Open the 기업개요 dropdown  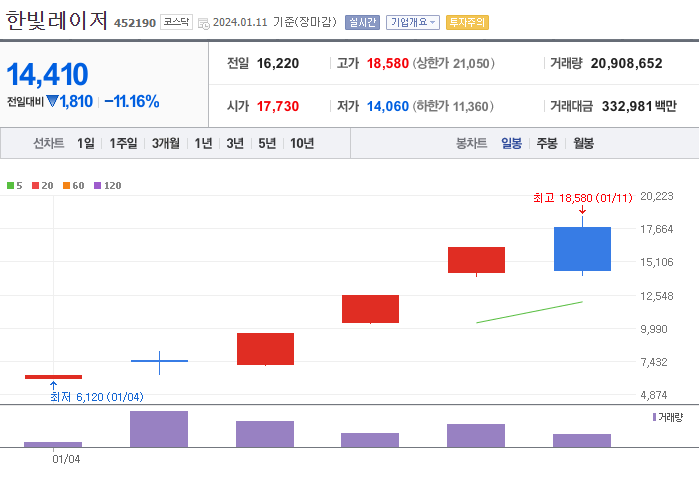413,22
